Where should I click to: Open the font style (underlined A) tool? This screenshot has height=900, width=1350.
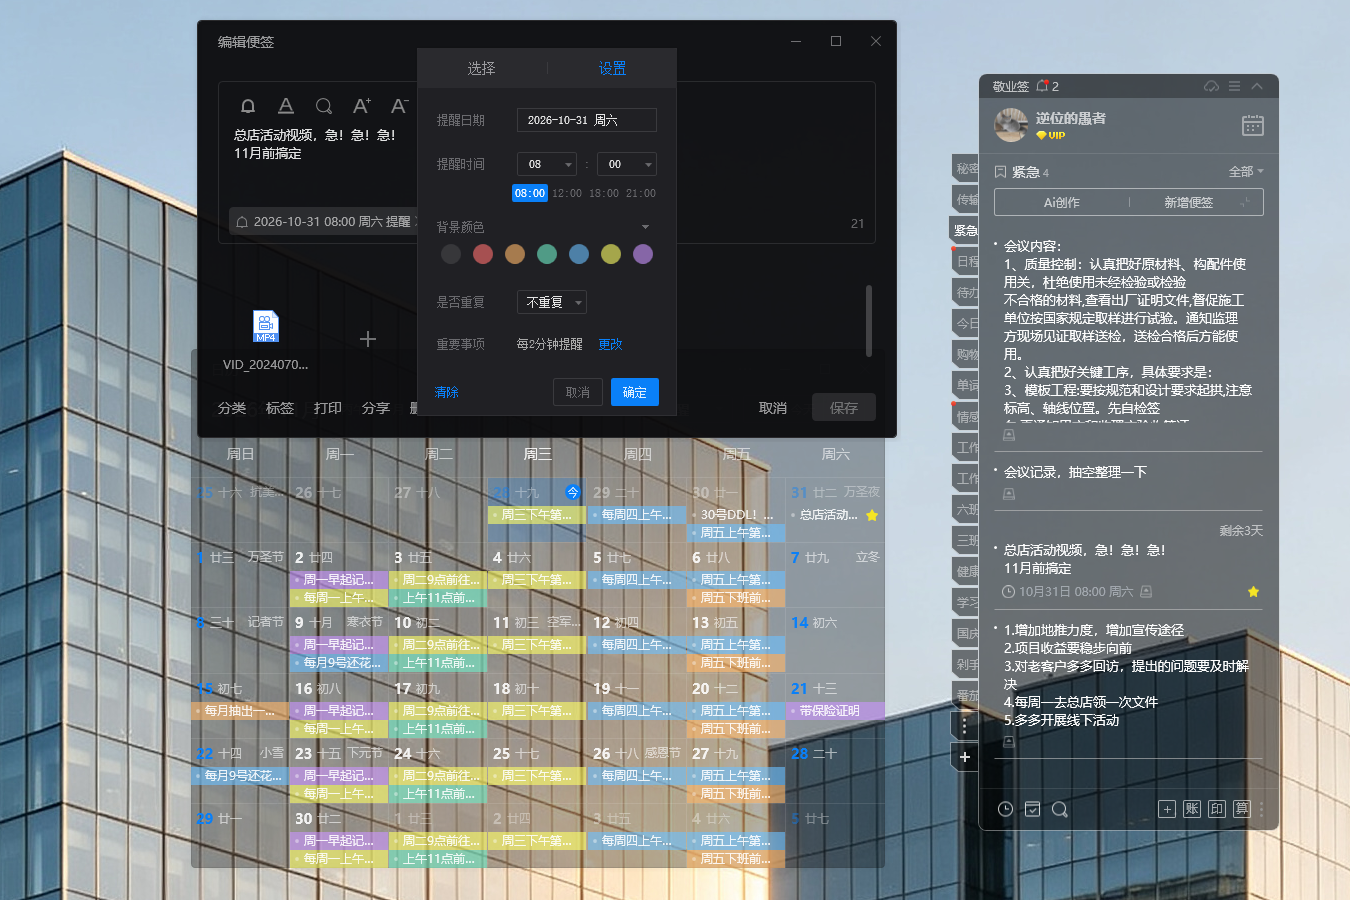point(286,106)
